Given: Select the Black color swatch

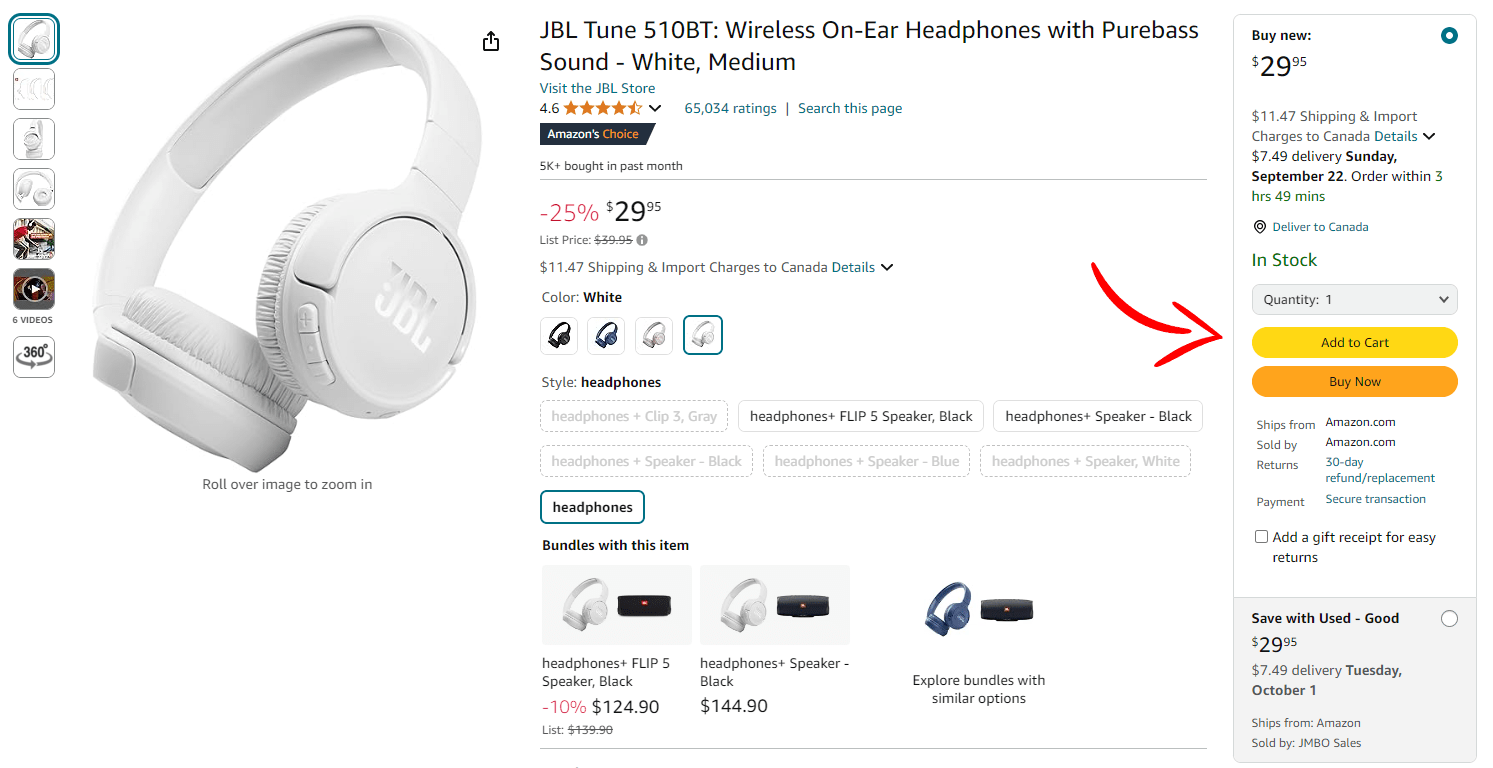Looking at the screenshot, I should point(558,335).
